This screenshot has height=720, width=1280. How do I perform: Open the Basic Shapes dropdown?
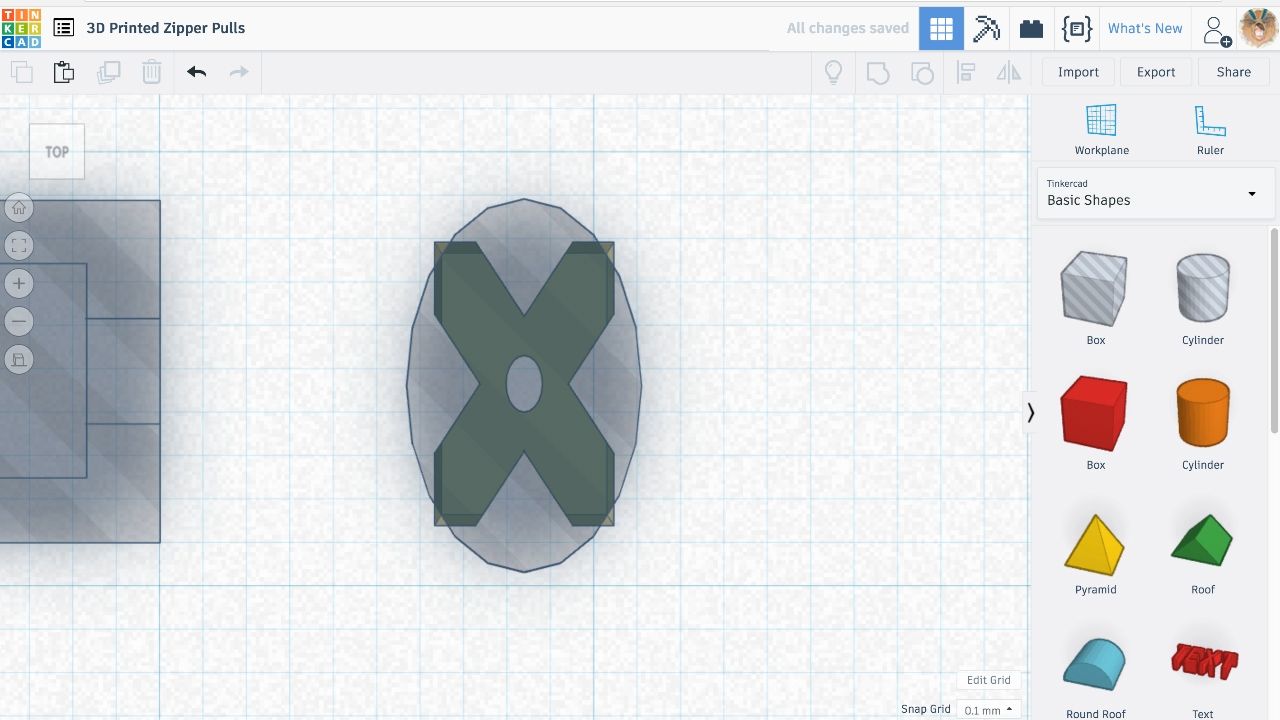(x=1155, y=194)
